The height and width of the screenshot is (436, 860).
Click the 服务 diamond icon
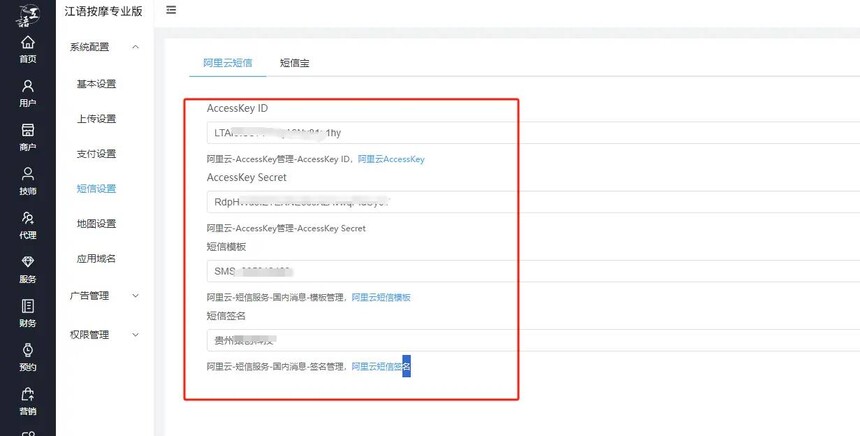pos(27,268)
